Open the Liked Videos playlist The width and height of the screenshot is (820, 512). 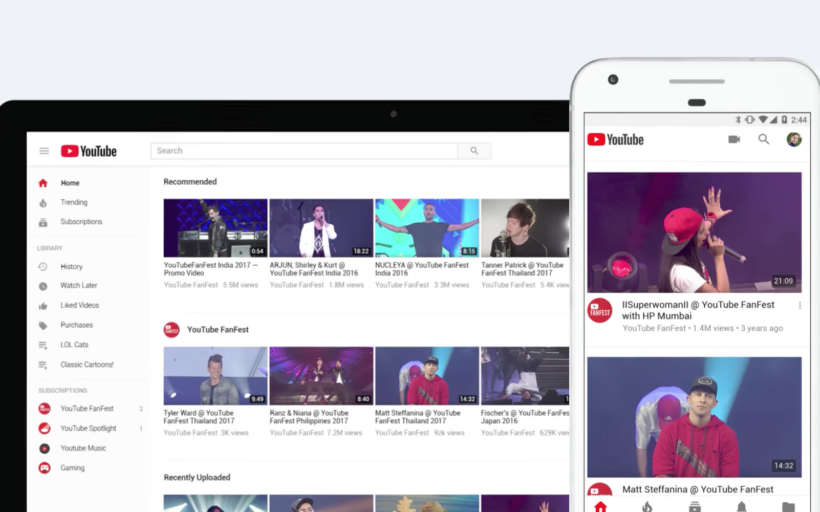[x=79, y=305]
